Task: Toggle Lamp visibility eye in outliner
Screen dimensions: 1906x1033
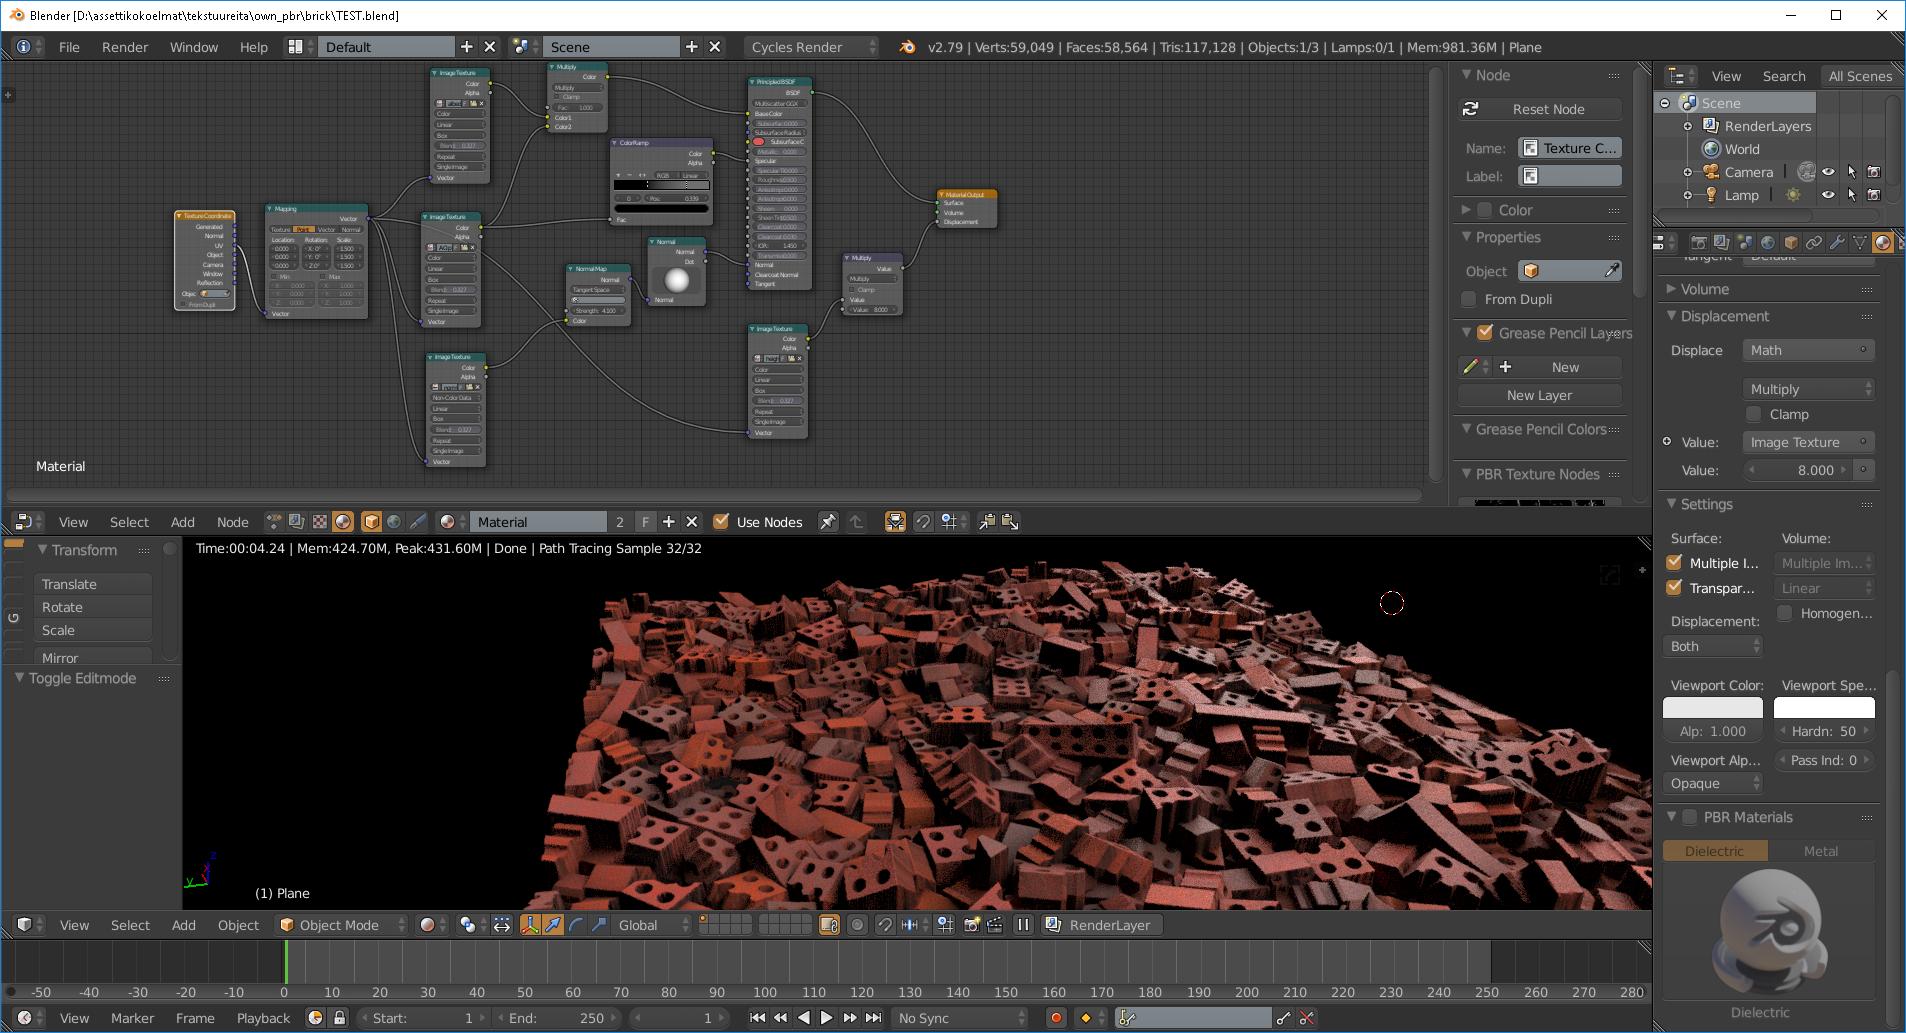Action: tap(1828, 195)
